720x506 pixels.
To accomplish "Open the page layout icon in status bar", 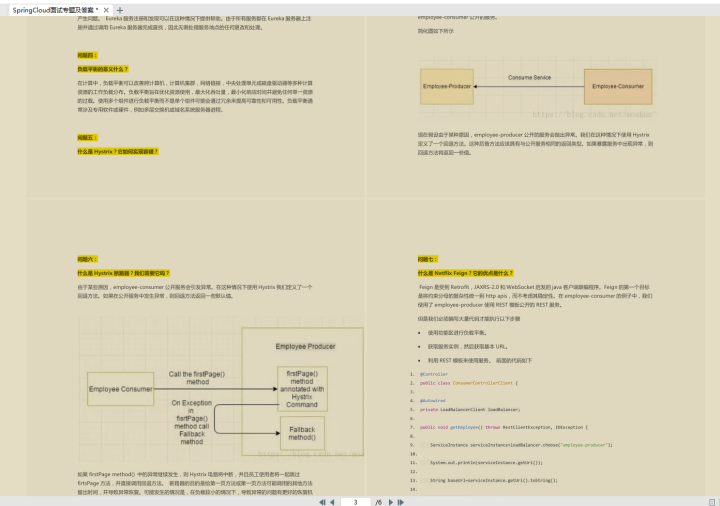I will [712, 502].
